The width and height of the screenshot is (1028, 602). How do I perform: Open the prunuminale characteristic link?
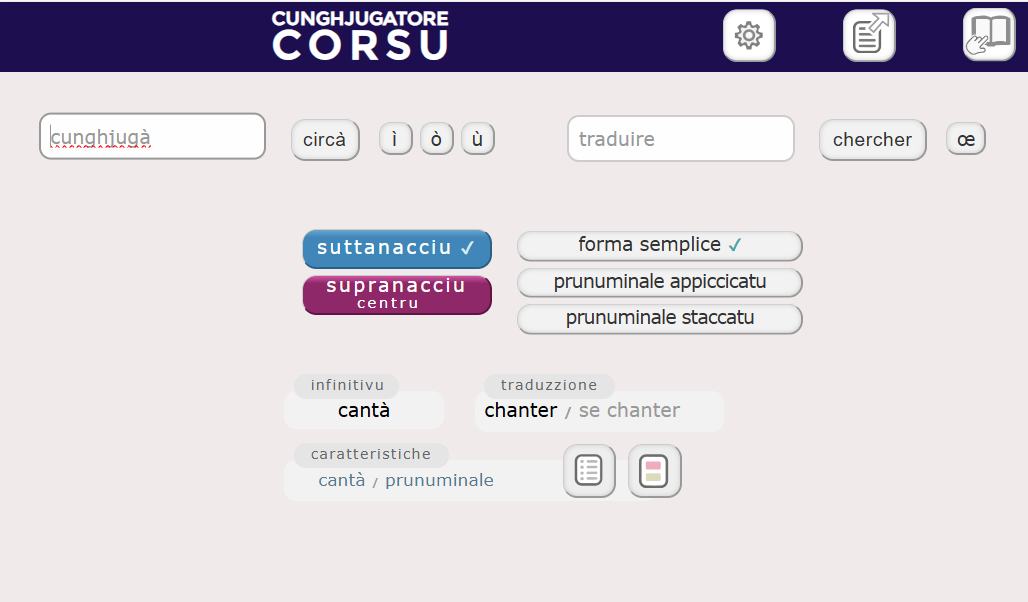click(439, 480)
